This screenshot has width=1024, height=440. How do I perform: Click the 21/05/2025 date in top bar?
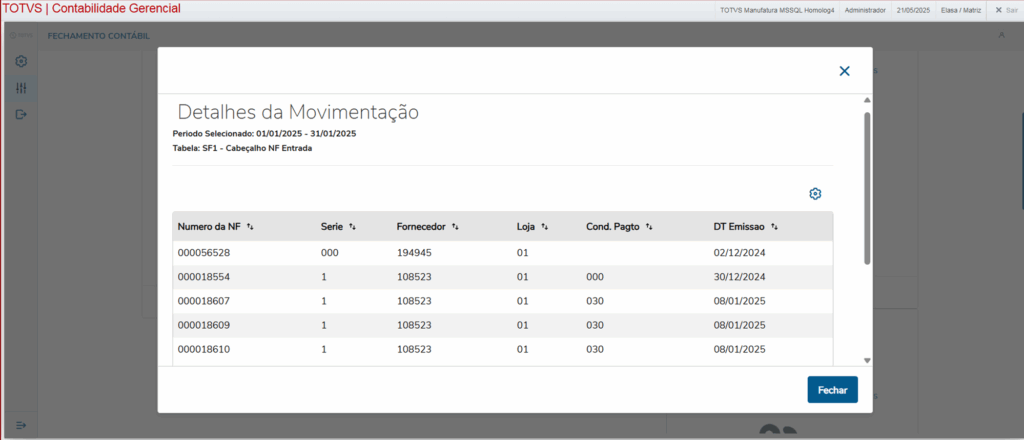tap(913, 10)
